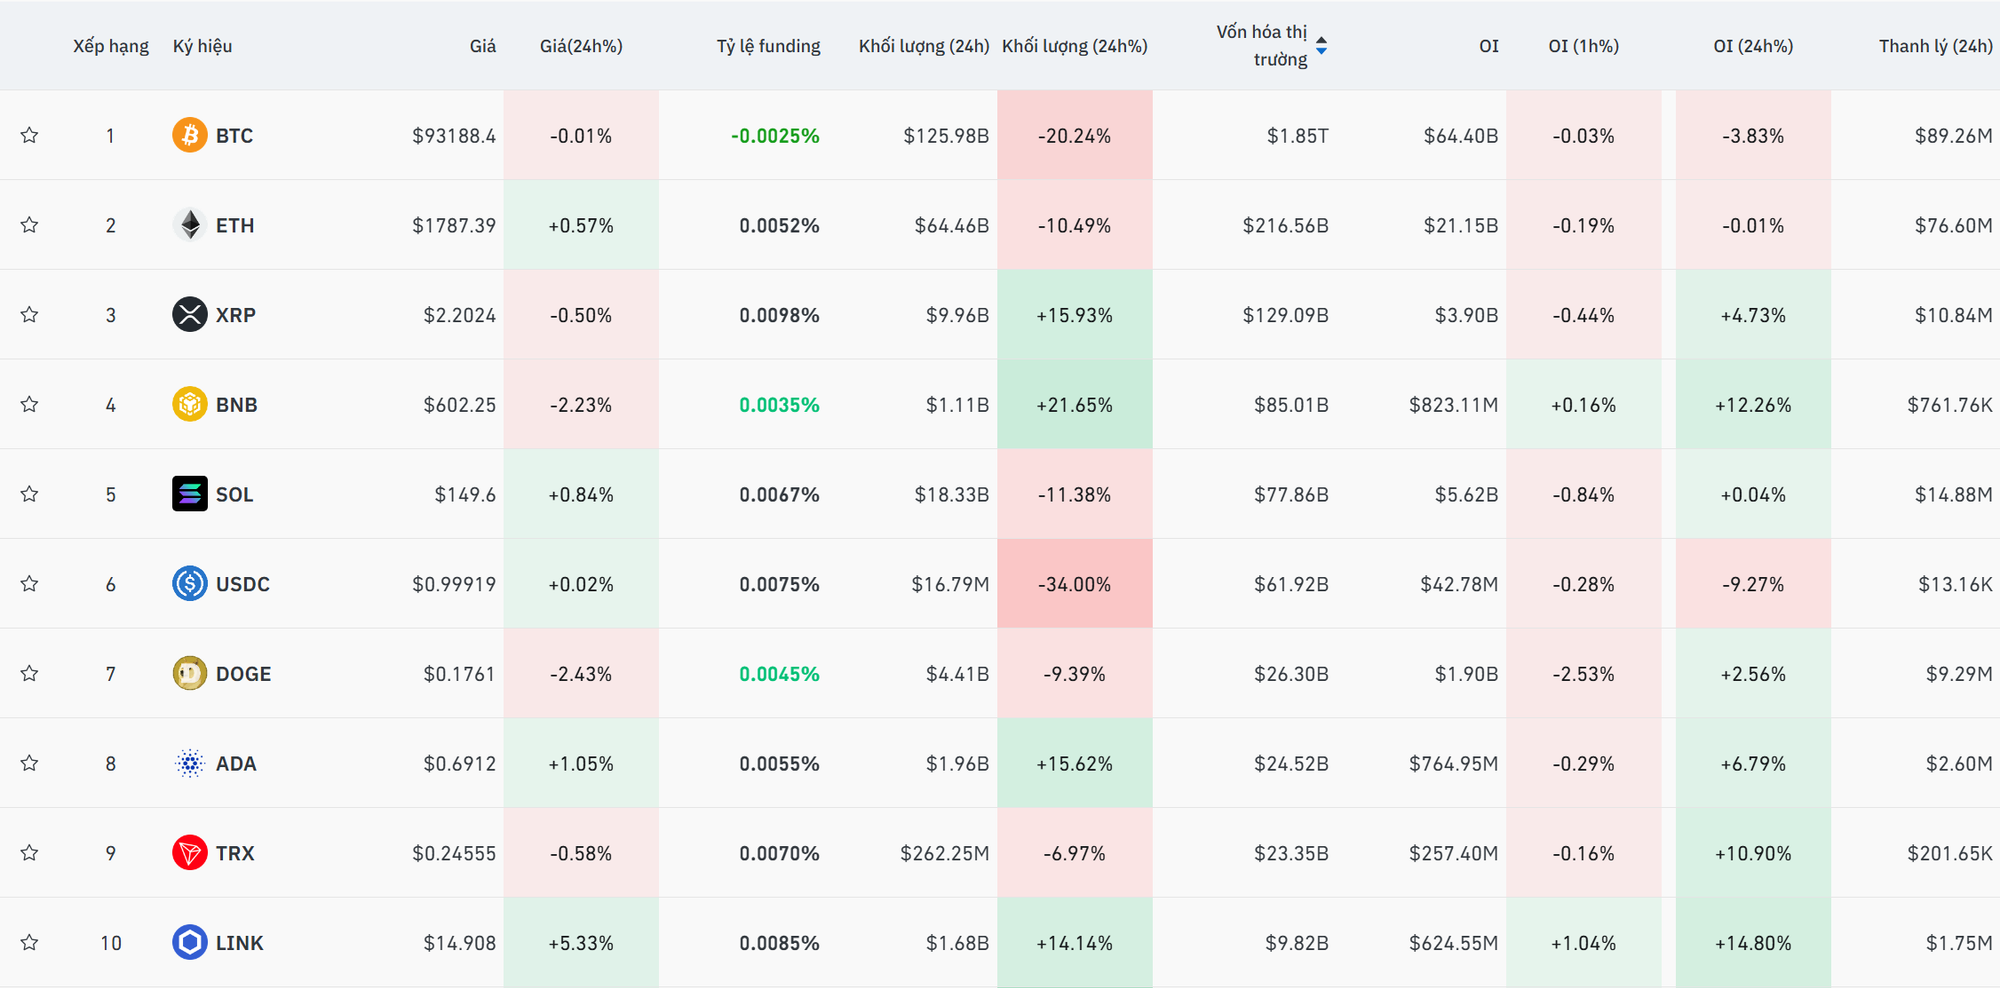
Task: Open the USDC symbol link
Action: (x=242, y=584)
